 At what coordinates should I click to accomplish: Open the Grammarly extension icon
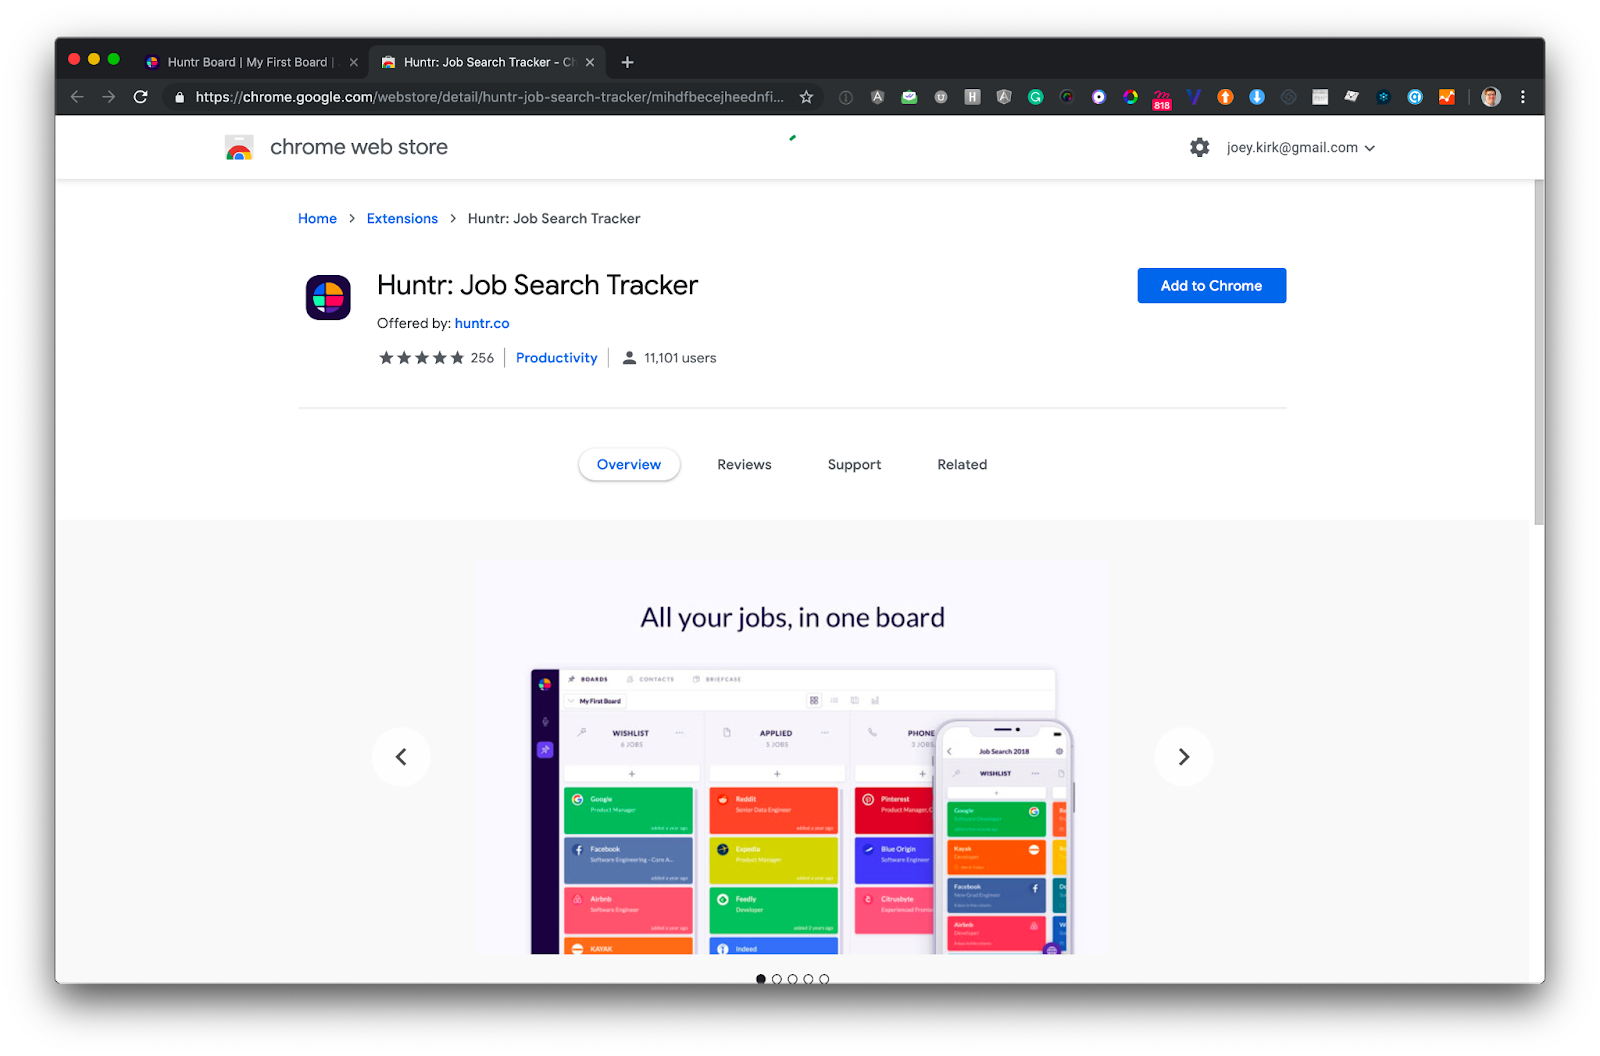pos(1036,97)
